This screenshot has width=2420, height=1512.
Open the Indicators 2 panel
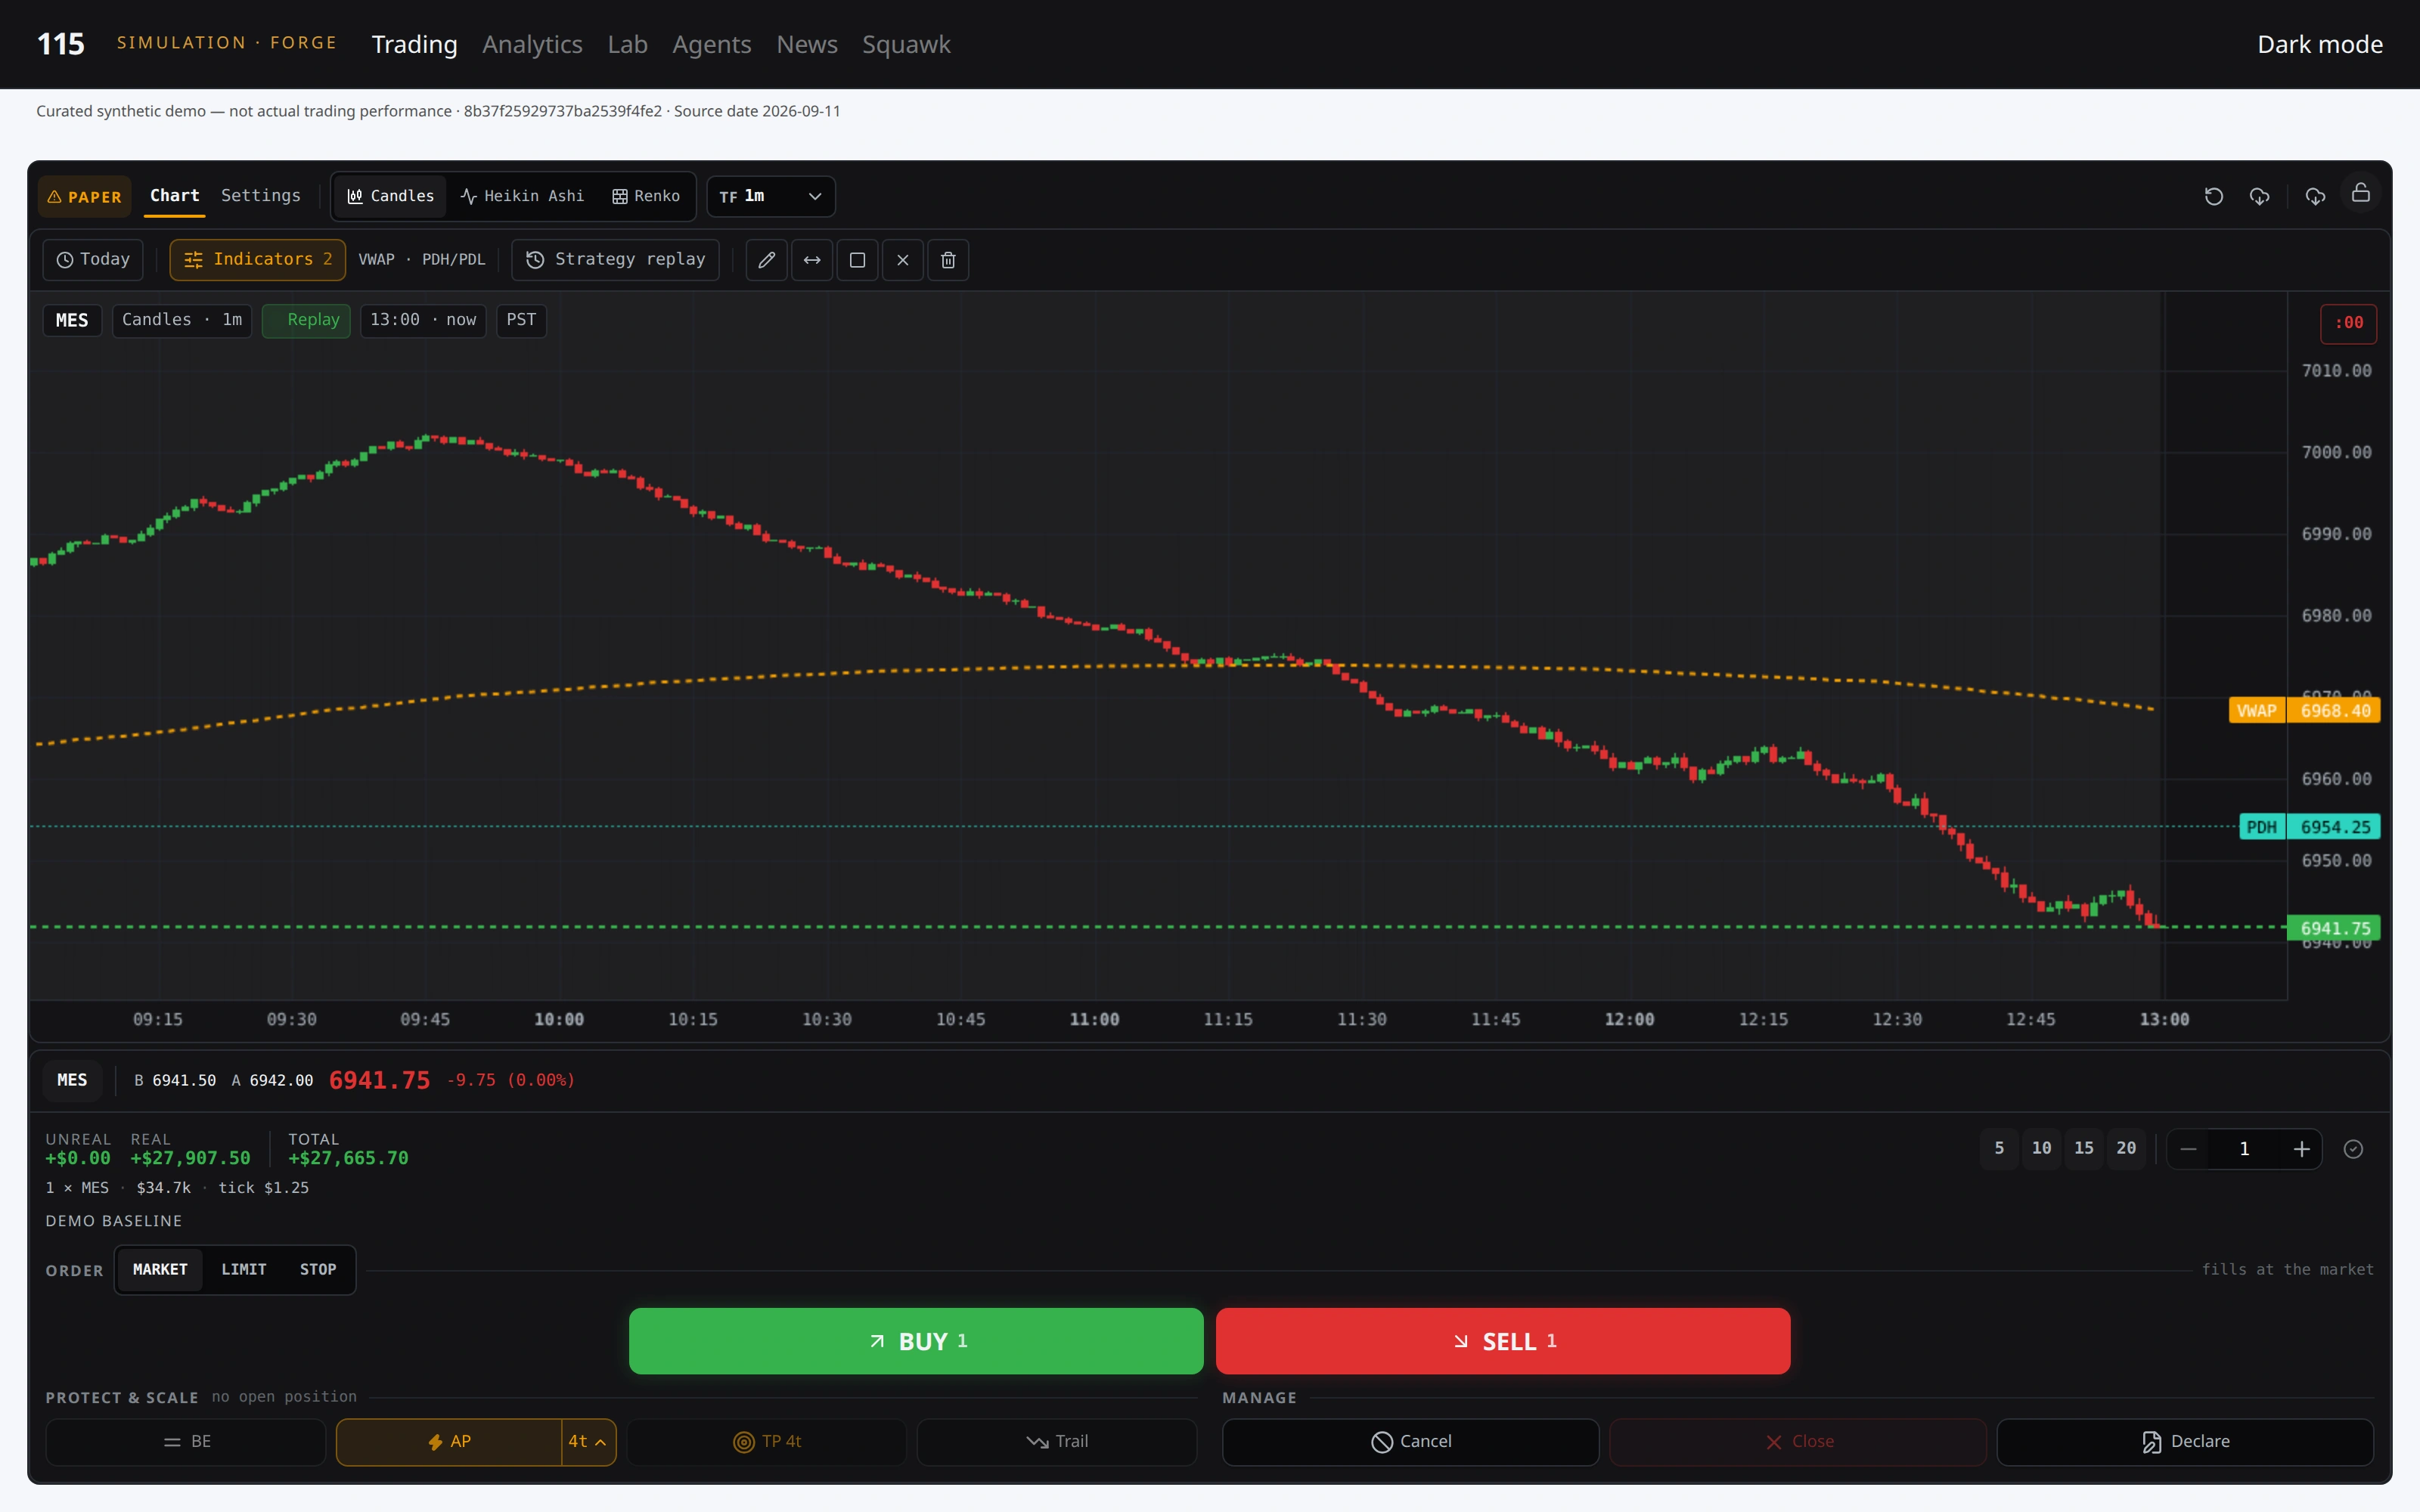click(x=257, y=260)
